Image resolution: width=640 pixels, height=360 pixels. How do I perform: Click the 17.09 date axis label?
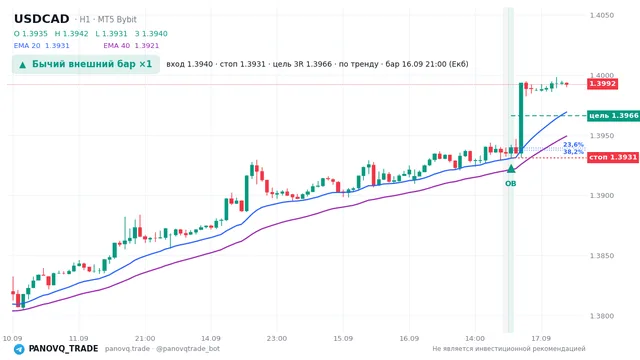541,339
